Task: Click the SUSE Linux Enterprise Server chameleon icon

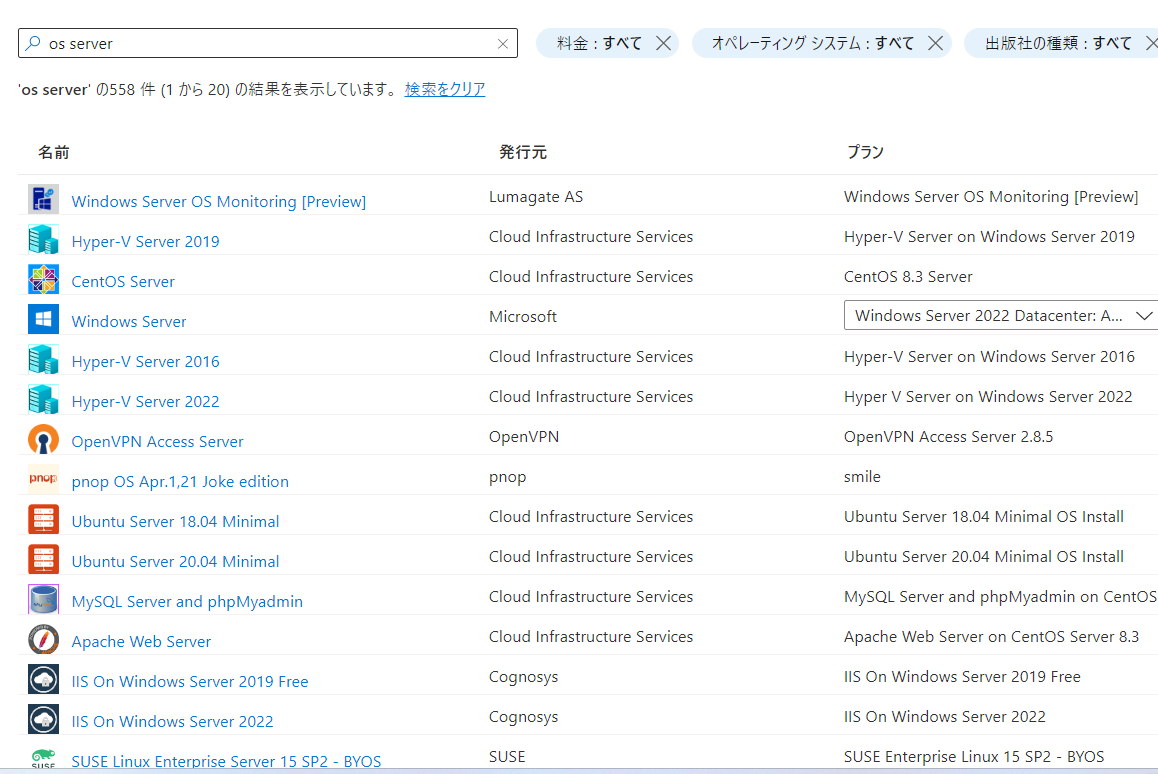Action: 44,758
